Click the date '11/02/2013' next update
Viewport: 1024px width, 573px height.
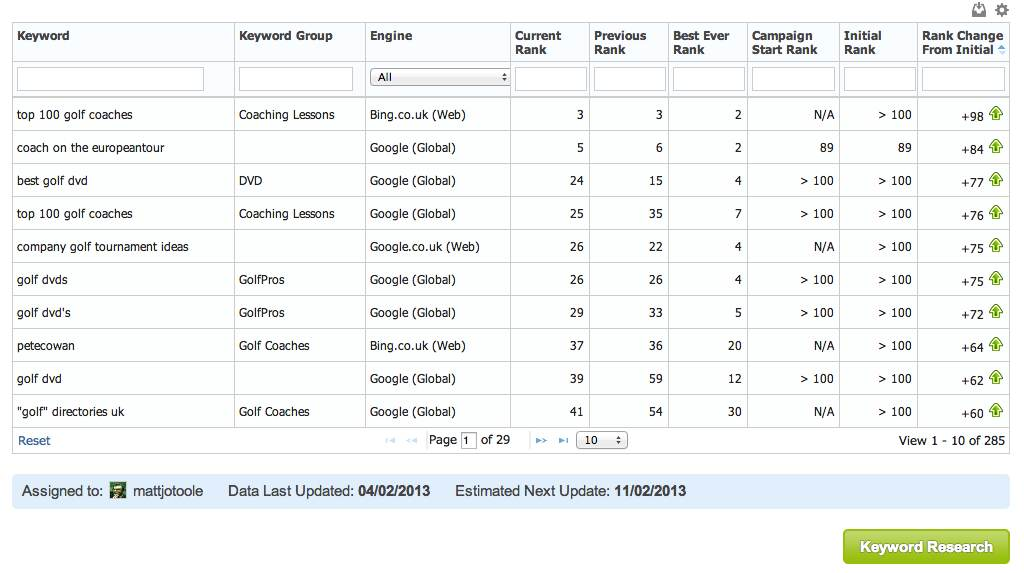650,491
